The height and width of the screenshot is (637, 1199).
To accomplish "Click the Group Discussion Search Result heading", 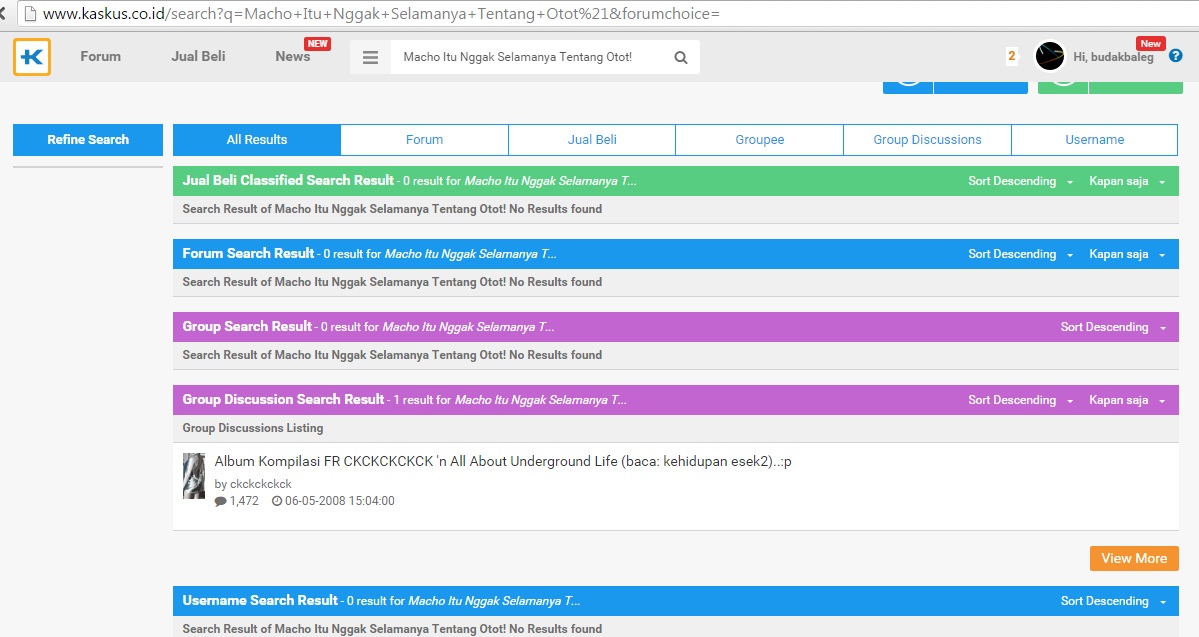I will coord(283,399).
